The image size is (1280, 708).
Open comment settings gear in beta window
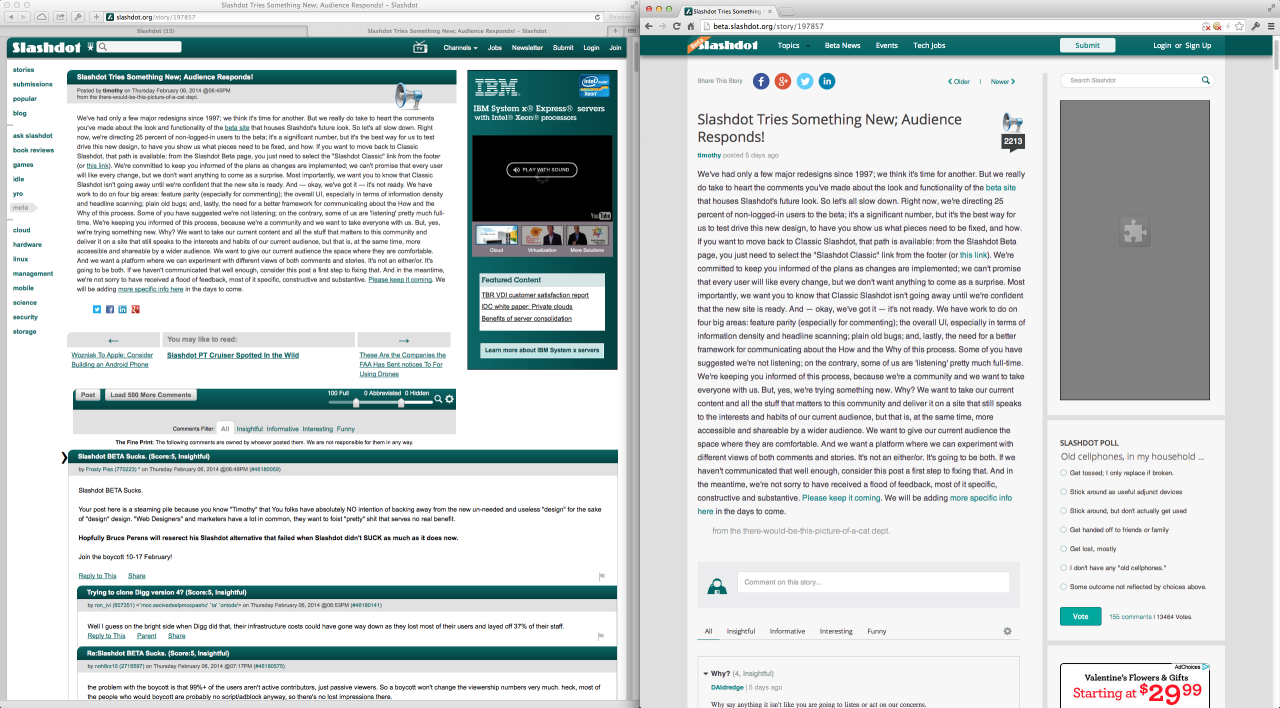(1007, 631)
